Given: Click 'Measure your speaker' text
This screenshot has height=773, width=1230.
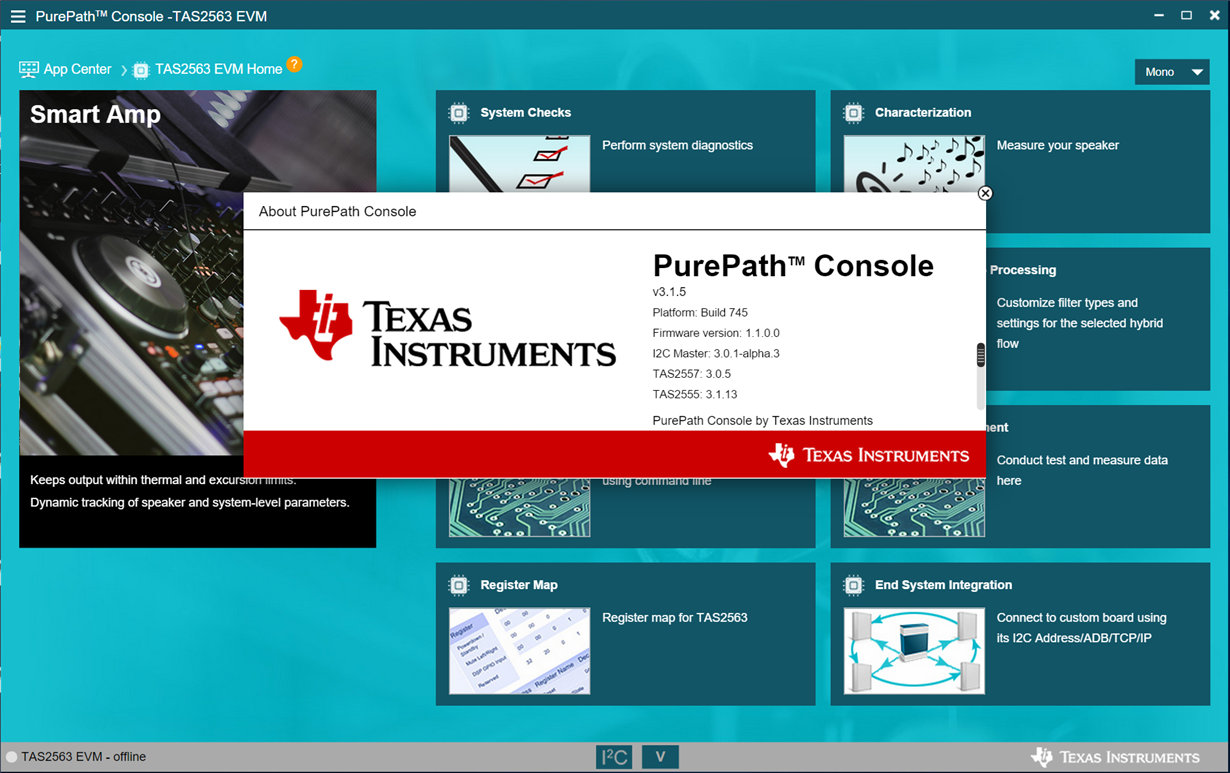Looking at the screenshot, I should click(x=1058, y=145).
